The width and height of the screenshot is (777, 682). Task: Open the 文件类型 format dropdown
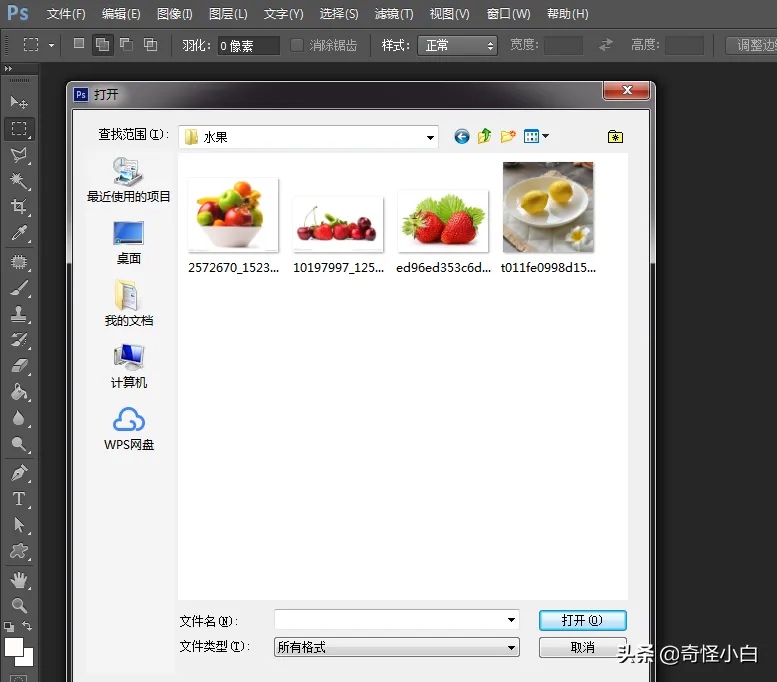coord(511,648)
